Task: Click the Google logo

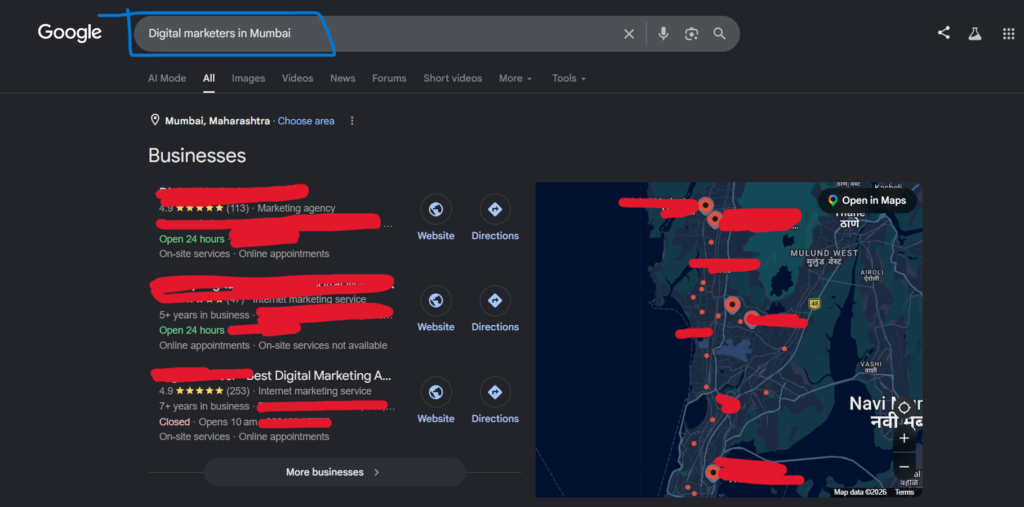Action: tap(69, 33)
